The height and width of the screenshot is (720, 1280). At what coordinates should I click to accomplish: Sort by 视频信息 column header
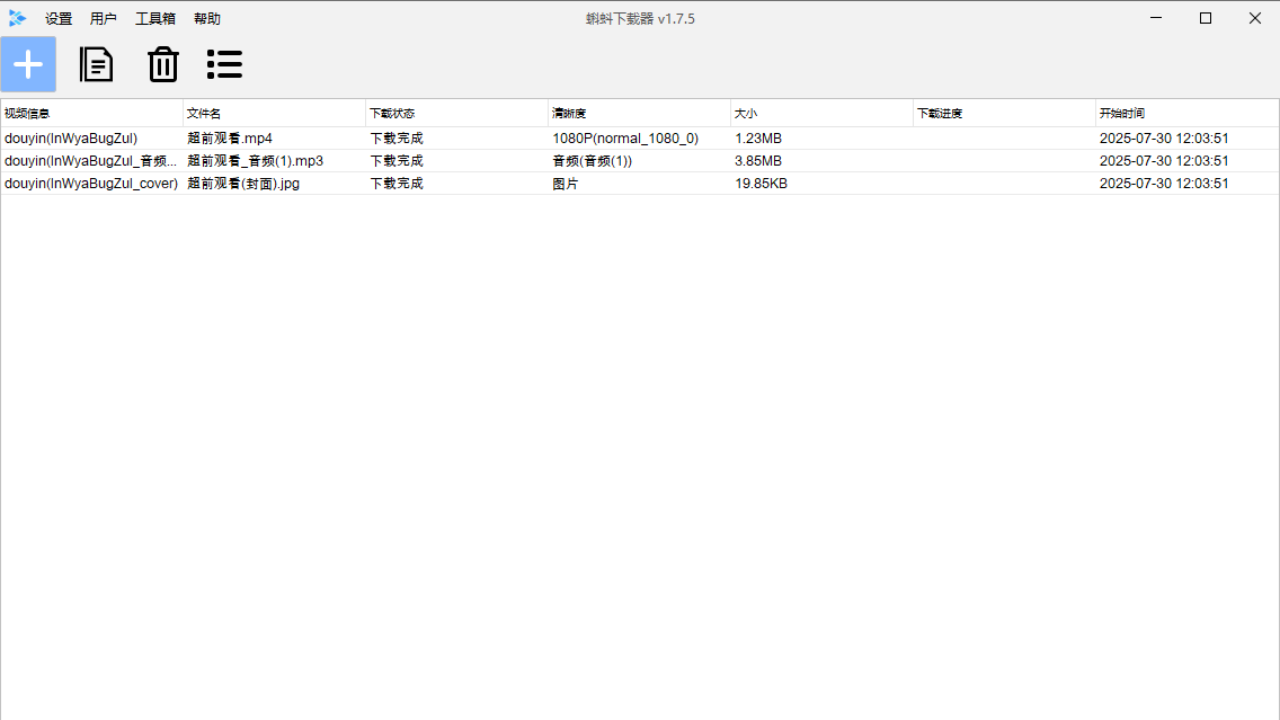pyautogui.click(x=91, y=113)
